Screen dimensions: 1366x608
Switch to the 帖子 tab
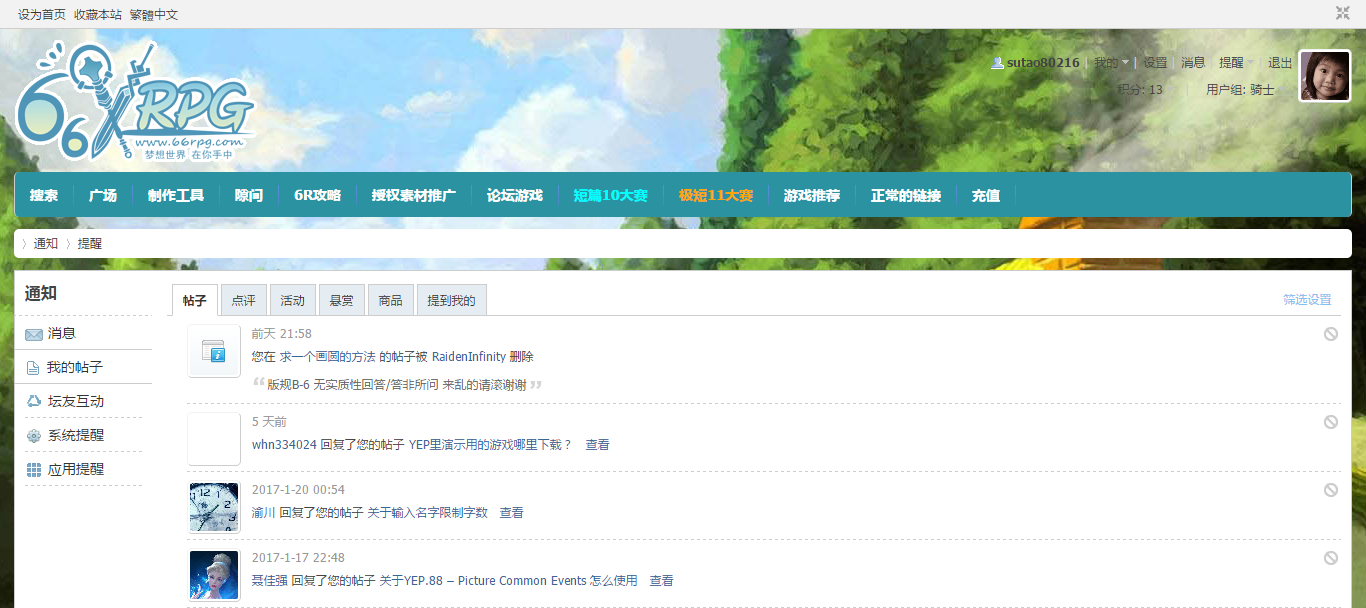point(195,300)
